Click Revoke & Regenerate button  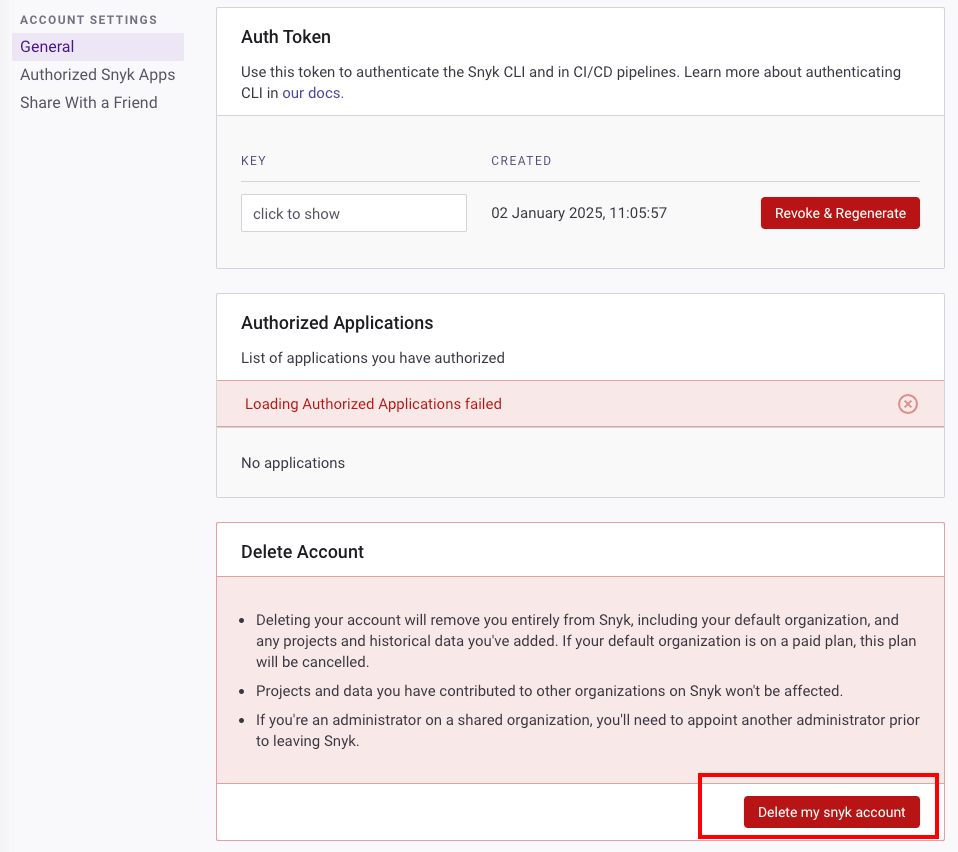pos(840,213)
